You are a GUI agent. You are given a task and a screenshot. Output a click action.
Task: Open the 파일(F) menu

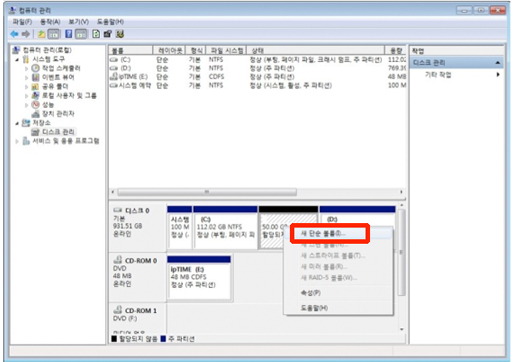22,22
